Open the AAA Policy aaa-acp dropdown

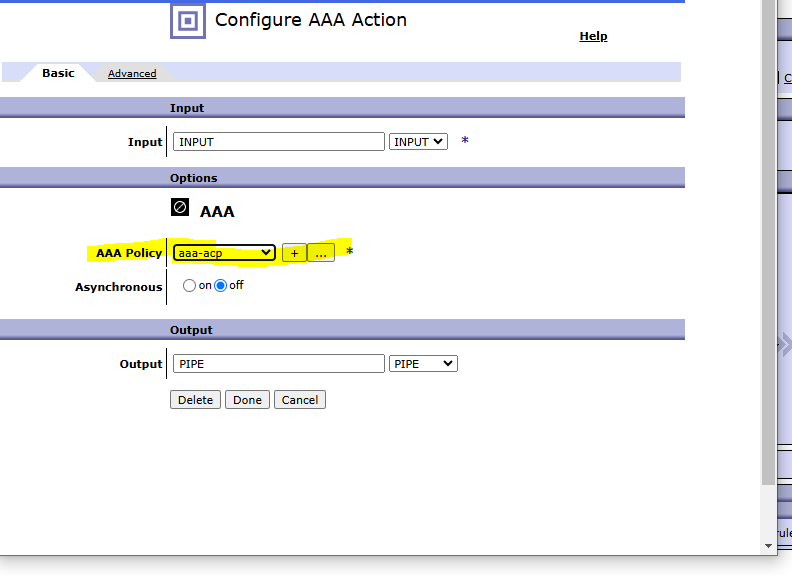click(x=224, y=253)
